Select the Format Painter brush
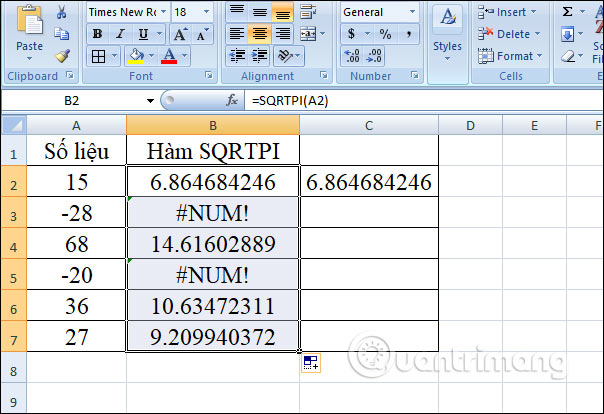Image resolution: width=604 pixels, height=414 pixels. [62, 56]
